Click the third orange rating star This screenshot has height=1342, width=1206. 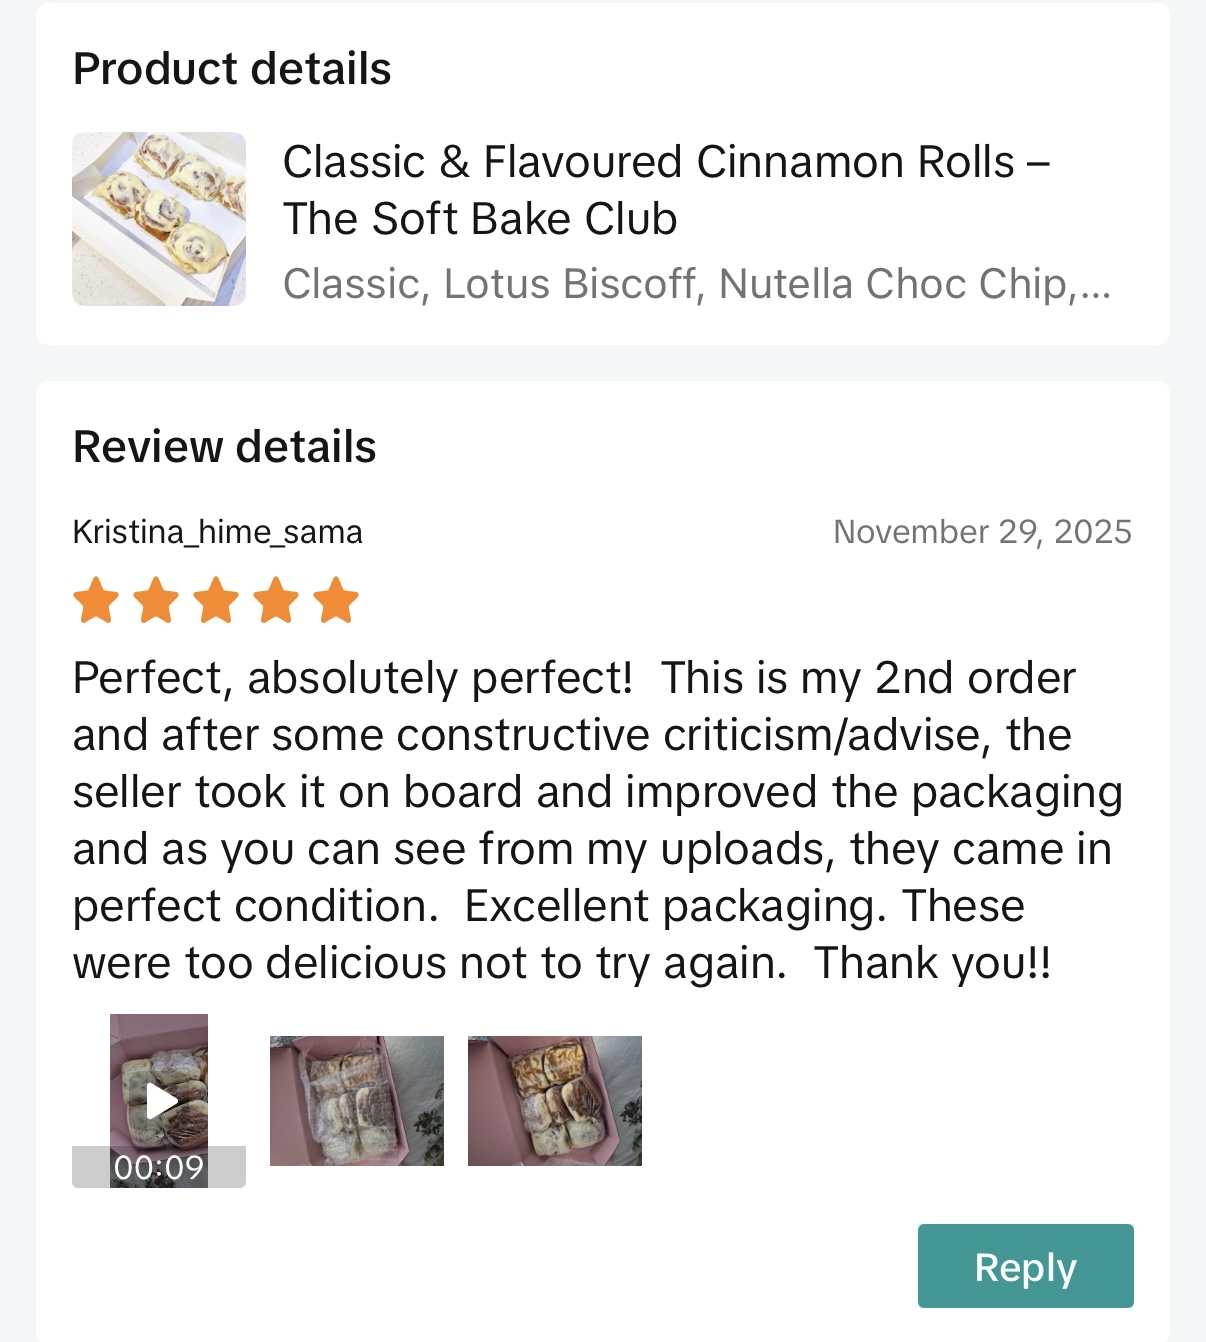point(217,600)
